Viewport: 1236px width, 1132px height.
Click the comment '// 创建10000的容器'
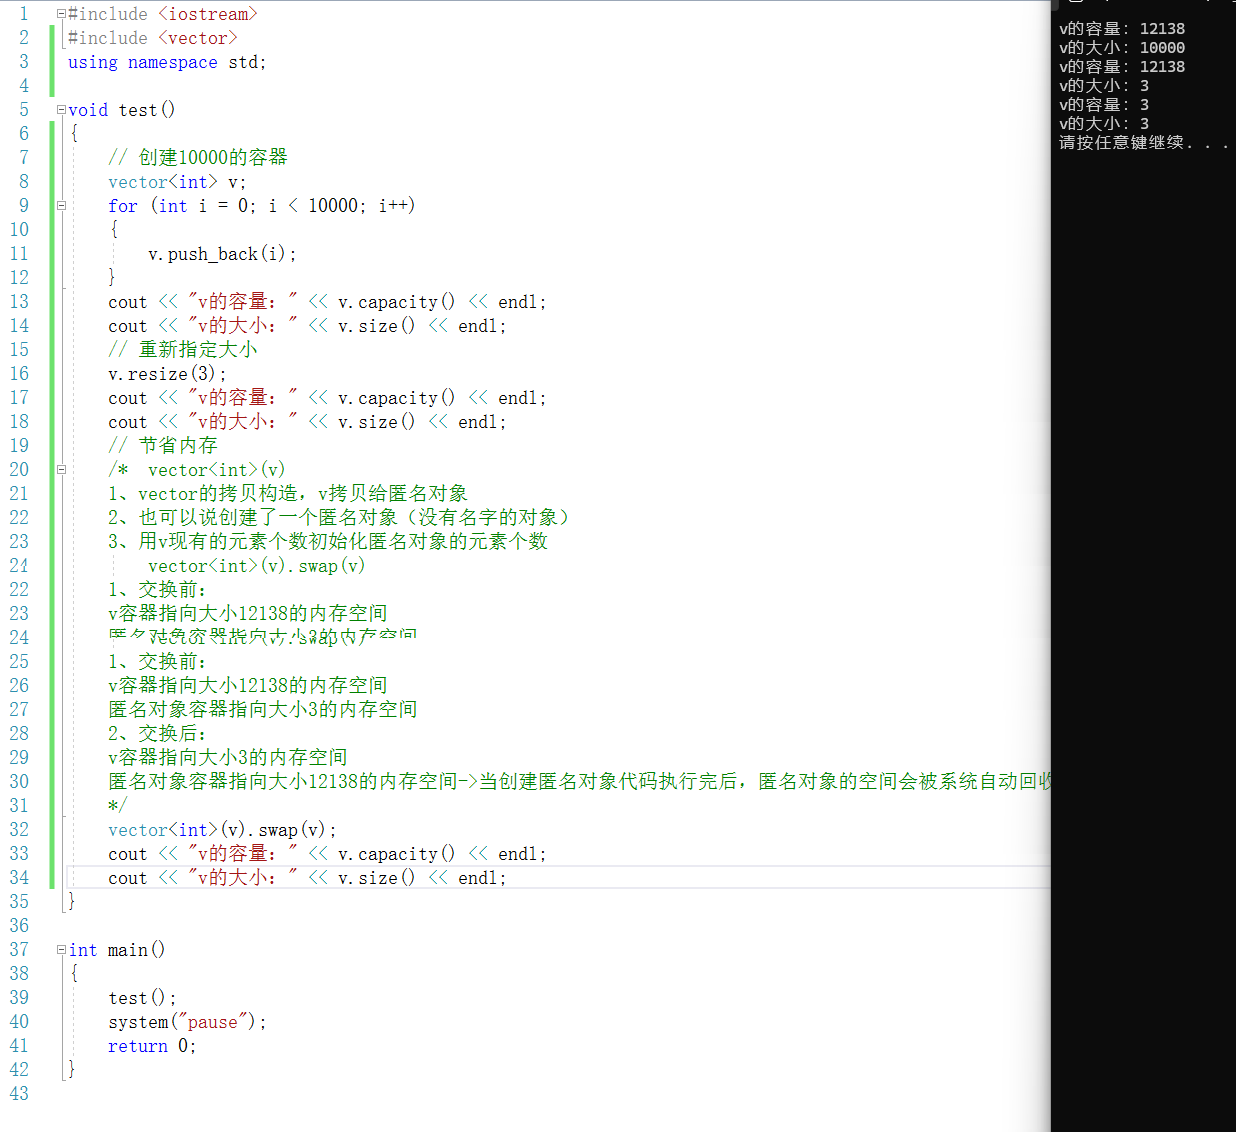[198, 158]
